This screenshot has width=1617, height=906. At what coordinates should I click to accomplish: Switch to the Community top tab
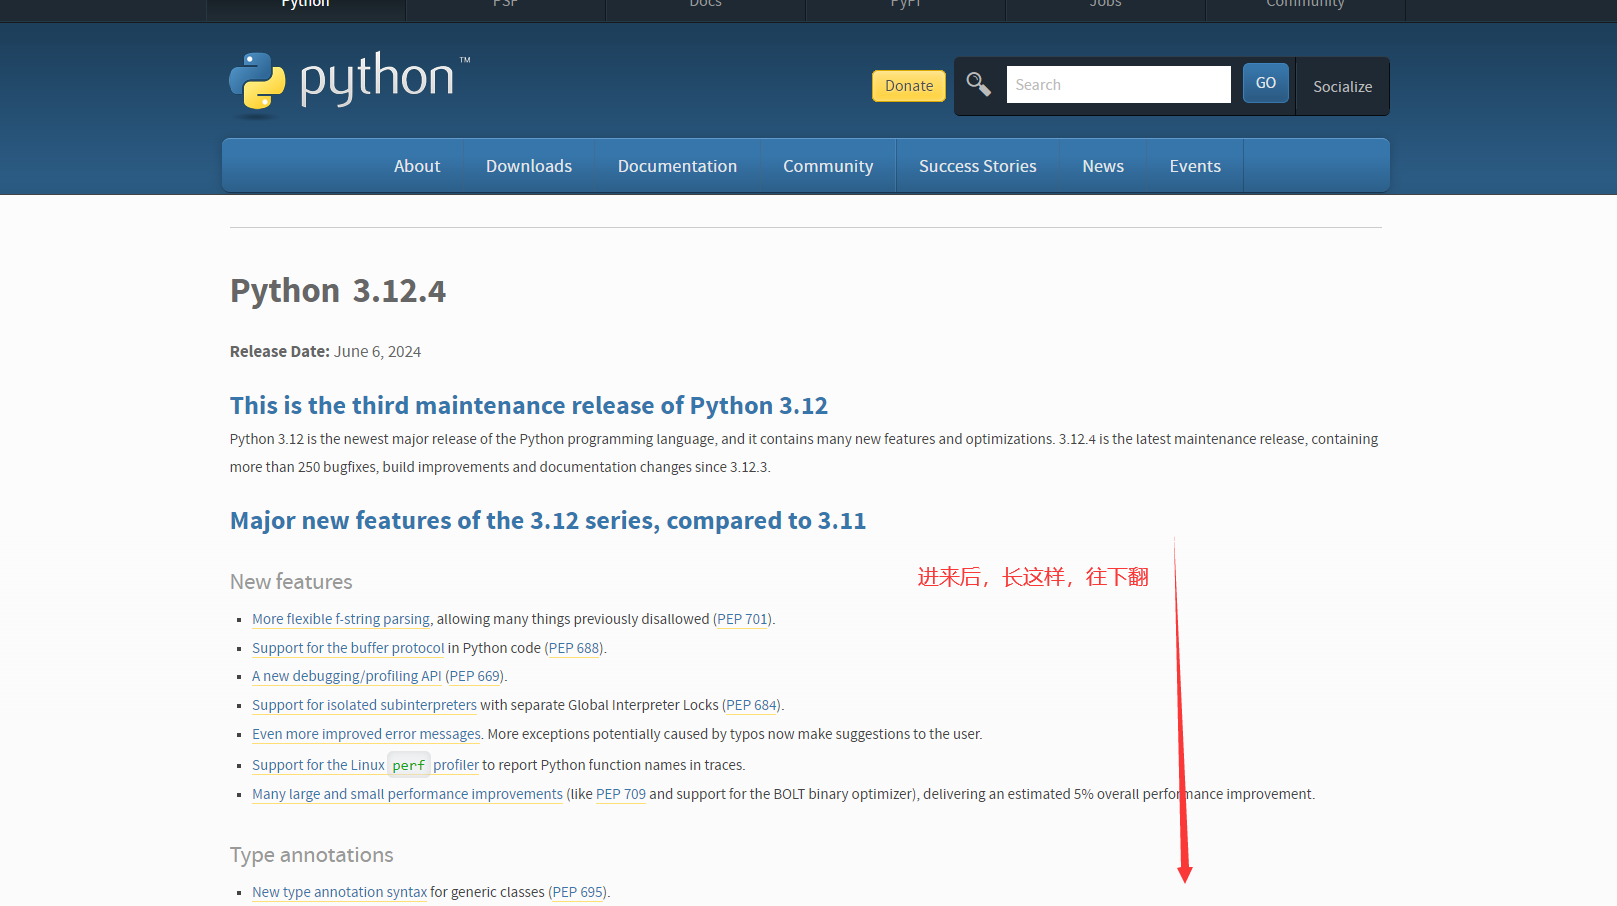pos(1305,8)
